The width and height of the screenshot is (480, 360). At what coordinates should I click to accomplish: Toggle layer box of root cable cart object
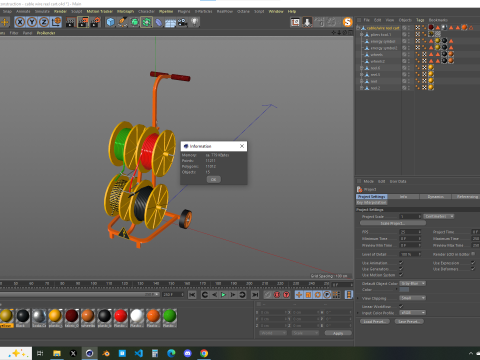tap(404, 28)
